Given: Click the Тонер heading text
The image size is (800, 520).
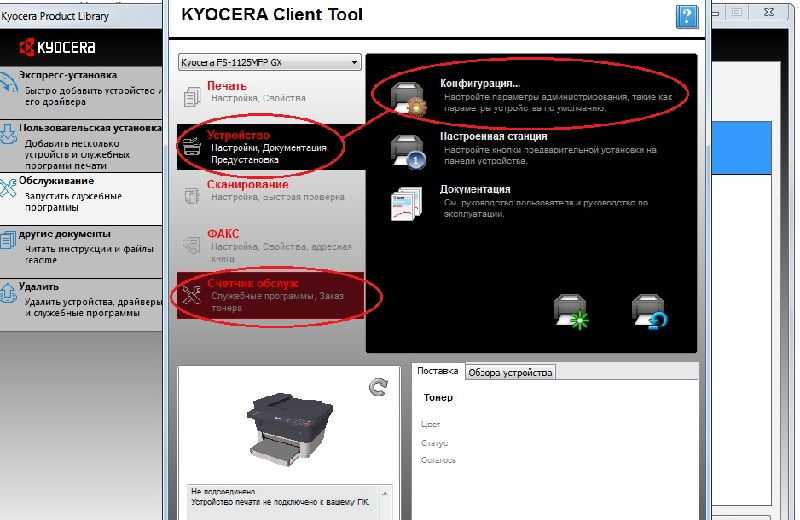Looking at the screenshot, I should [x=438, y=397].
